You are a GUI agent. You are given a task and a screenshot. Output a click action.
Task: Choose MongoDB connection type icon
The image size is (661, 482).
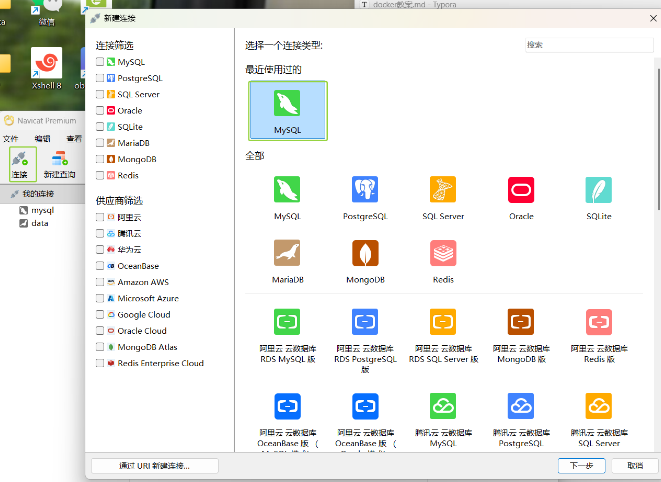[365, 253]
